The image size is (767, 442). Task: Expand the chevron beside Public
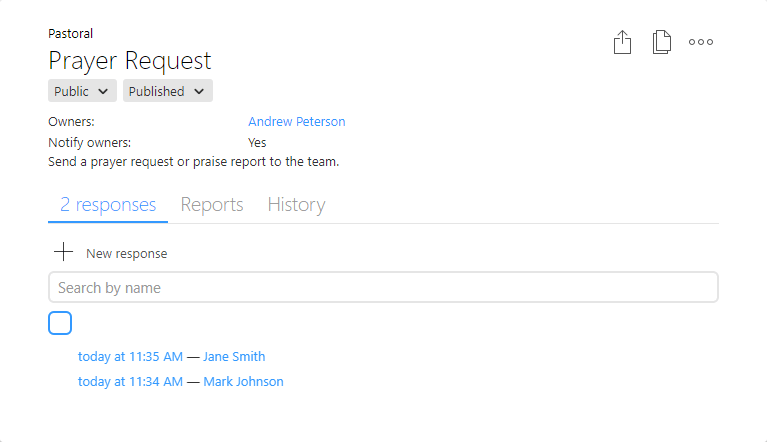tap(103, 91)
